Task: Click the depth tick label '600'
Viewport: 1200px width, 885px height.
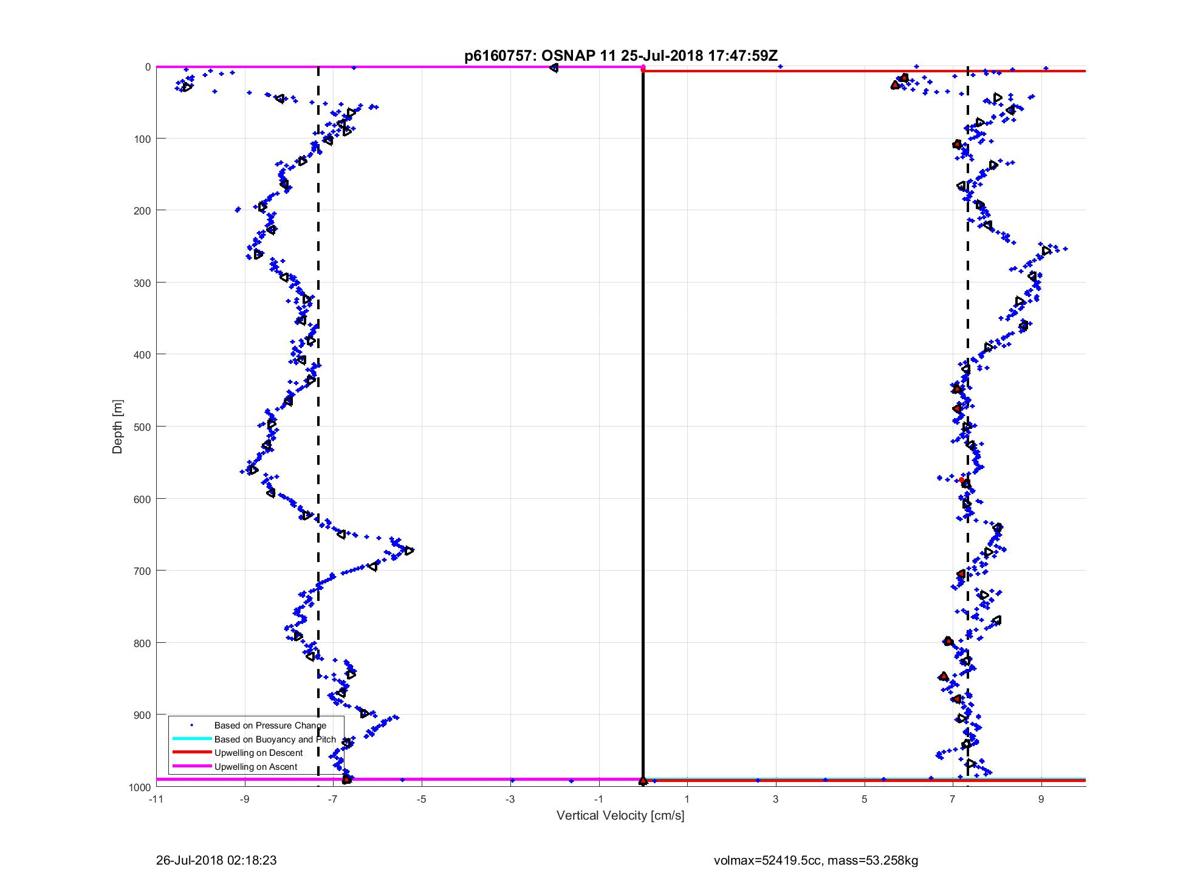Action: pyautogui.click(x=143, y=498)
